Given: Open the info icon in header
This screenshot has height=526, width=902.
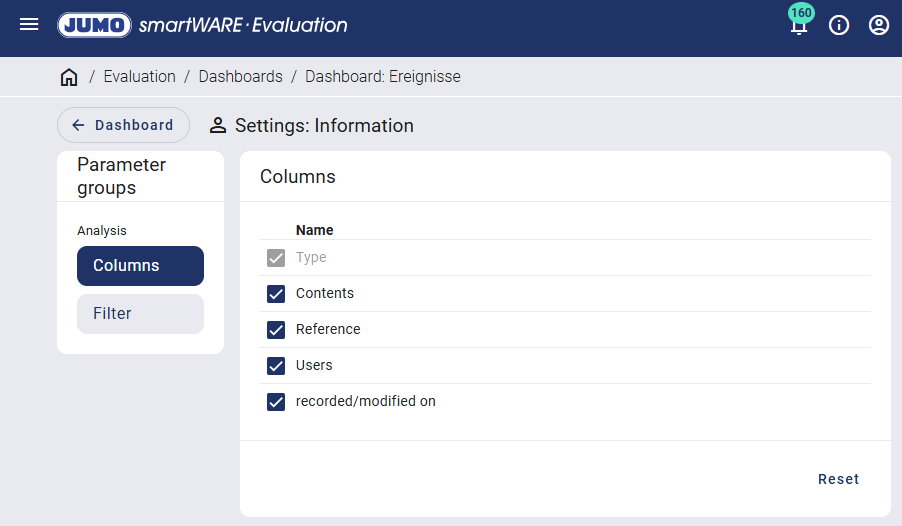Looking at the screenshot, I should 839,25.
